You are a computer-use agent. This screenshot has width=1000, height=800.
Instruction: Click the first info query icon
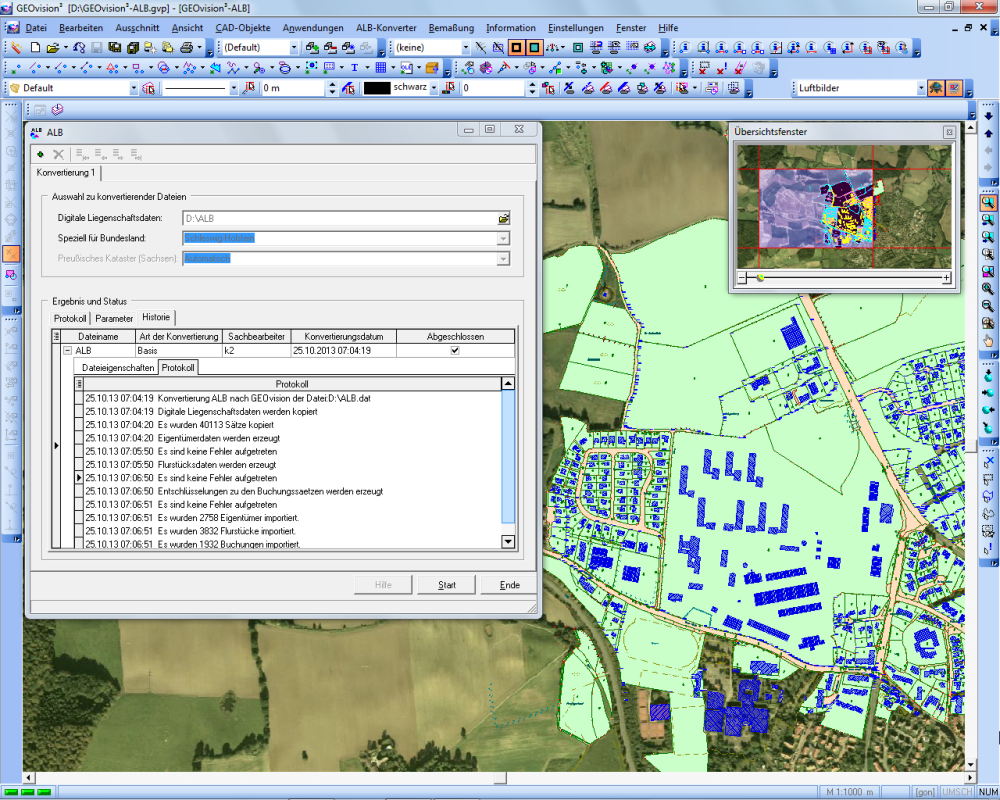(x=685, y=47)
